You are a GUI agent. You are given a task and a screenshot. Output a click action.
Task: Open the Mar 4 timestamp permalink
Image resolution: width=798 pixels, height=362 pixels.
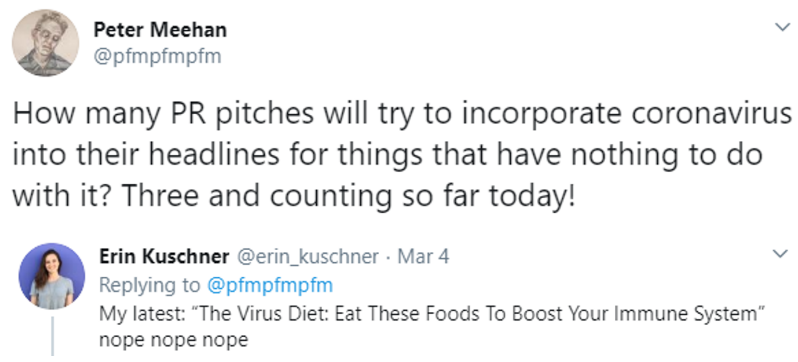click(423, 257)
